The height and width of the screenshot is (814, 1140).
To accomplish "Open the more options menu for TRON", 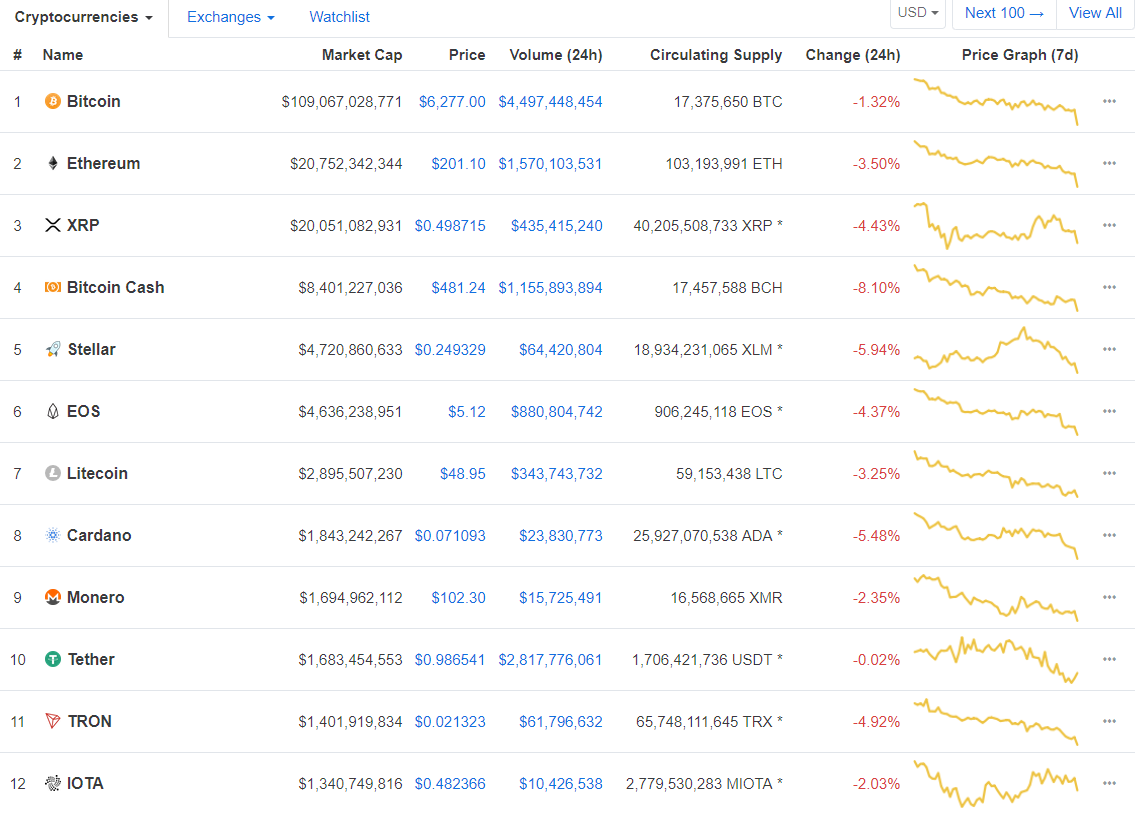I will point(1109,721).
